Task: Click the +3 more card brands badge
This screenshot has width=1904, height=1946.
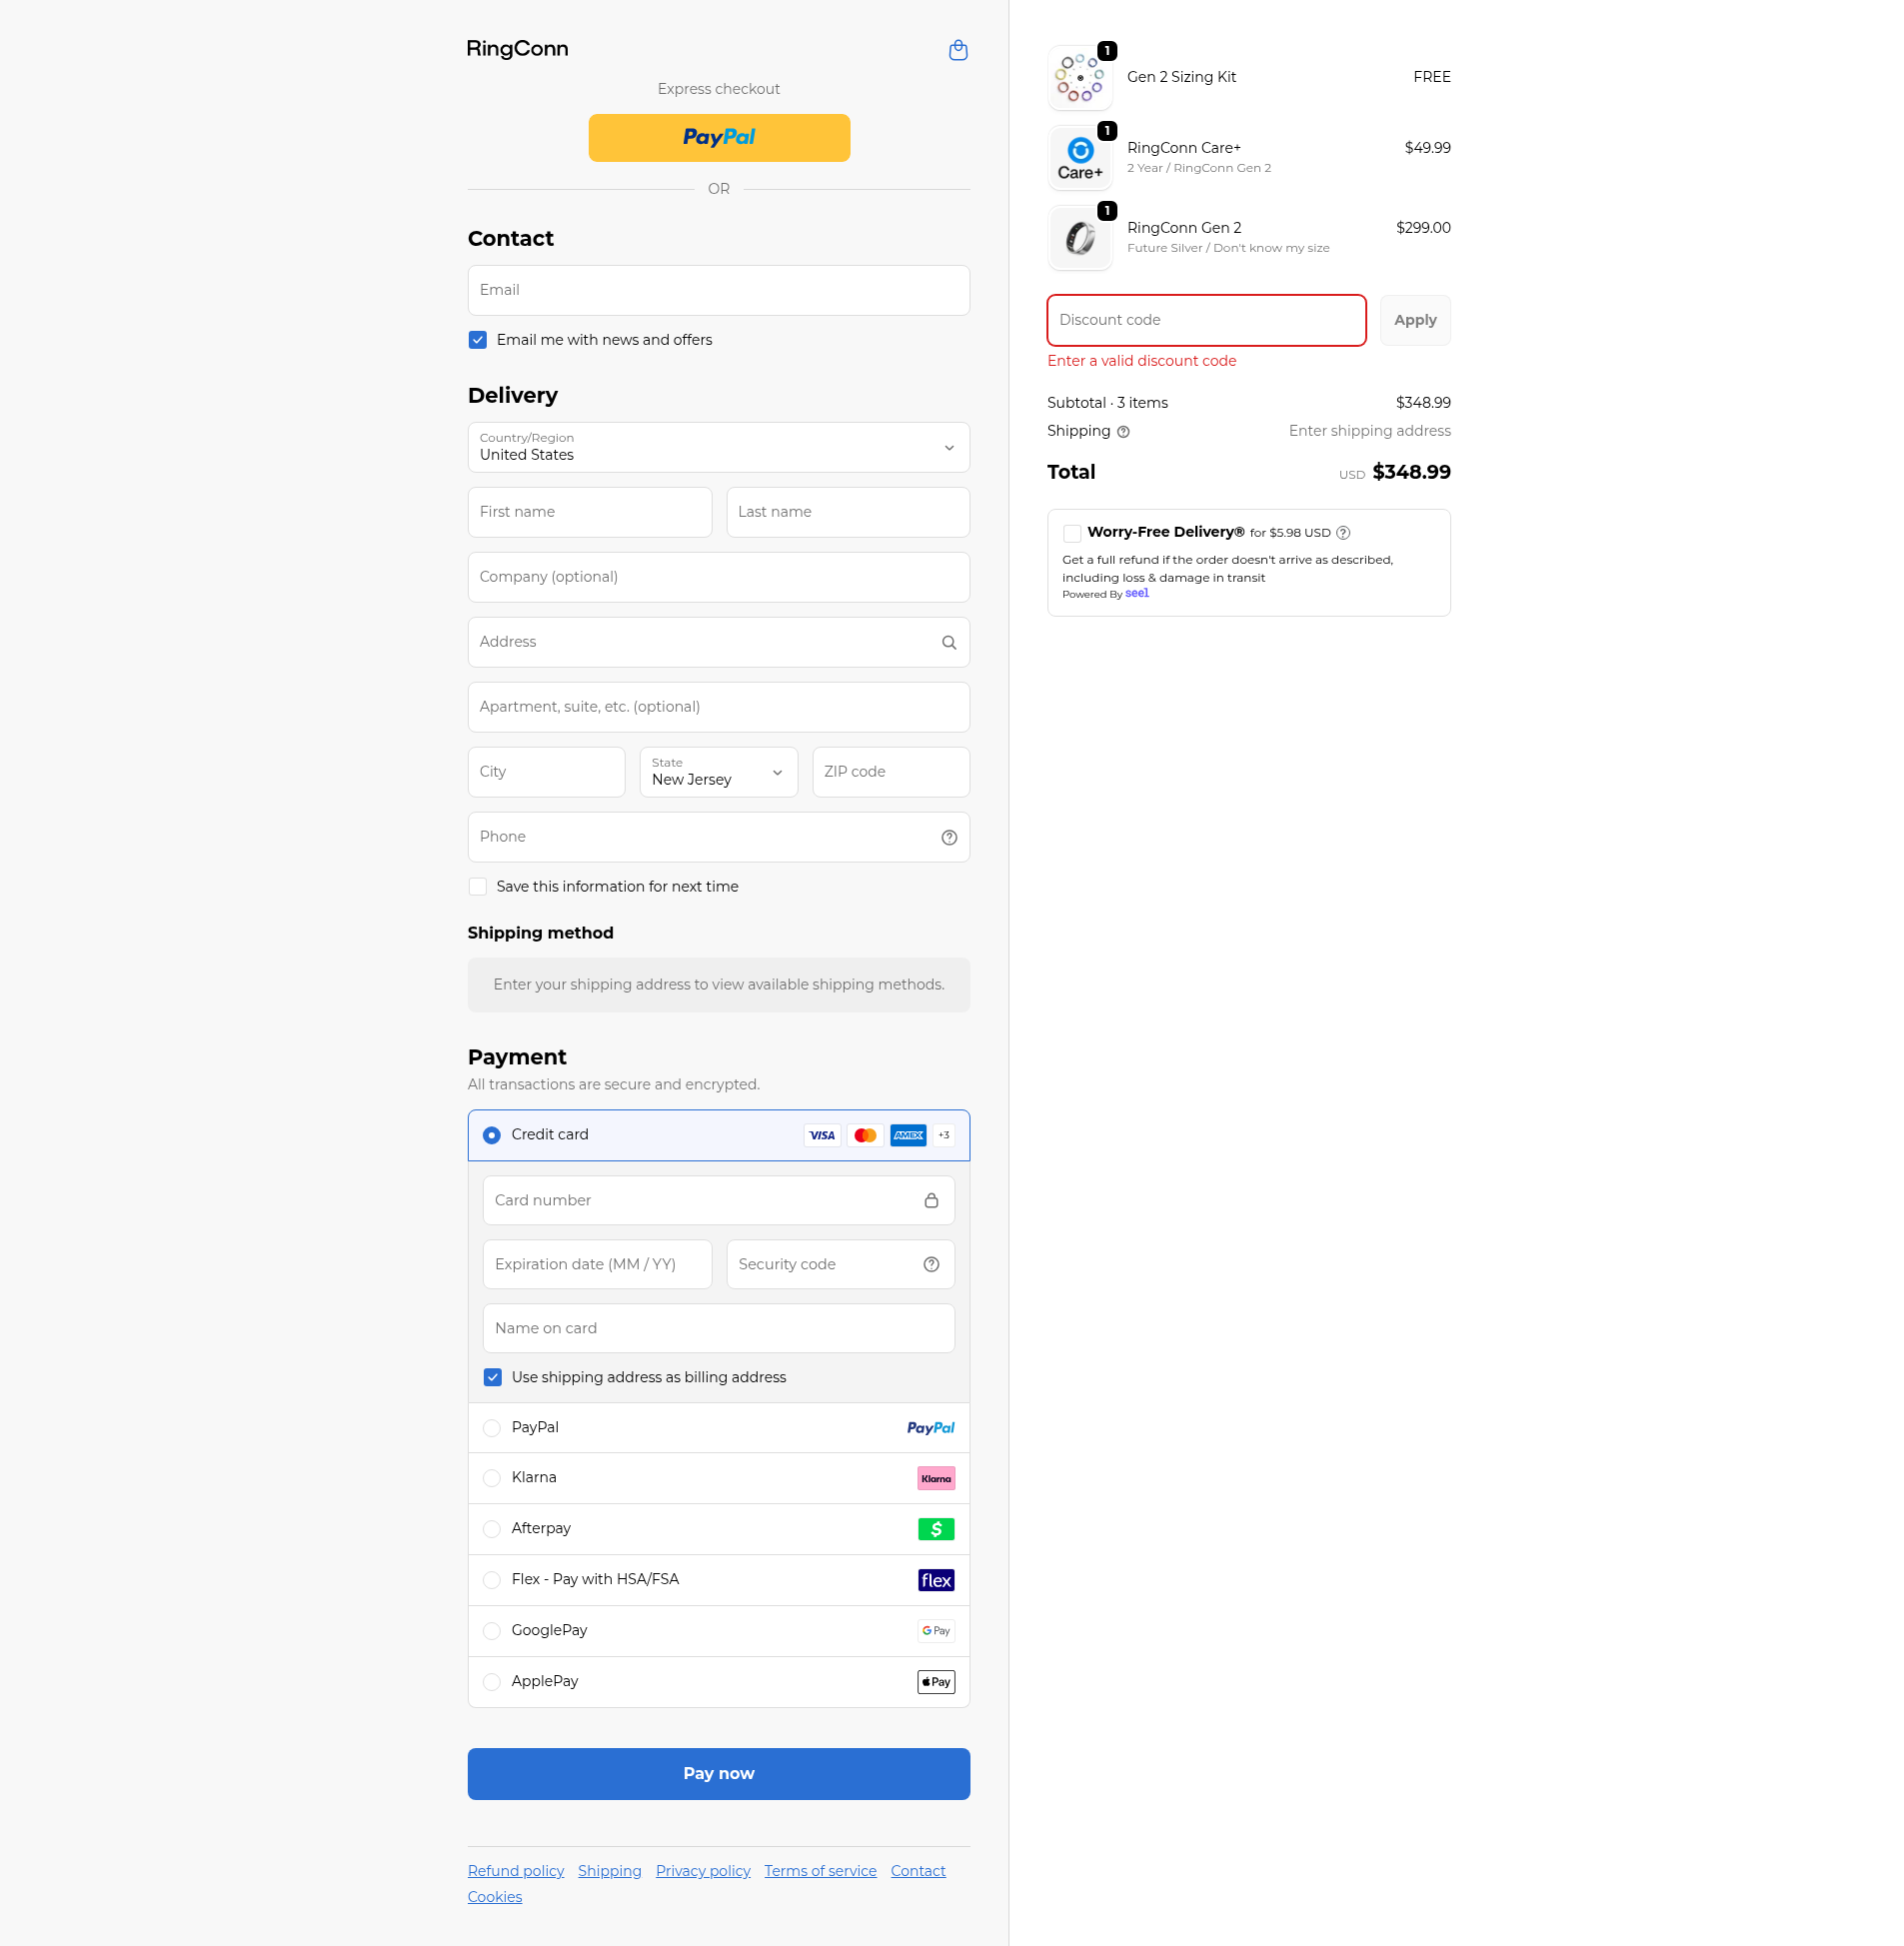Action: [943, 1136]
